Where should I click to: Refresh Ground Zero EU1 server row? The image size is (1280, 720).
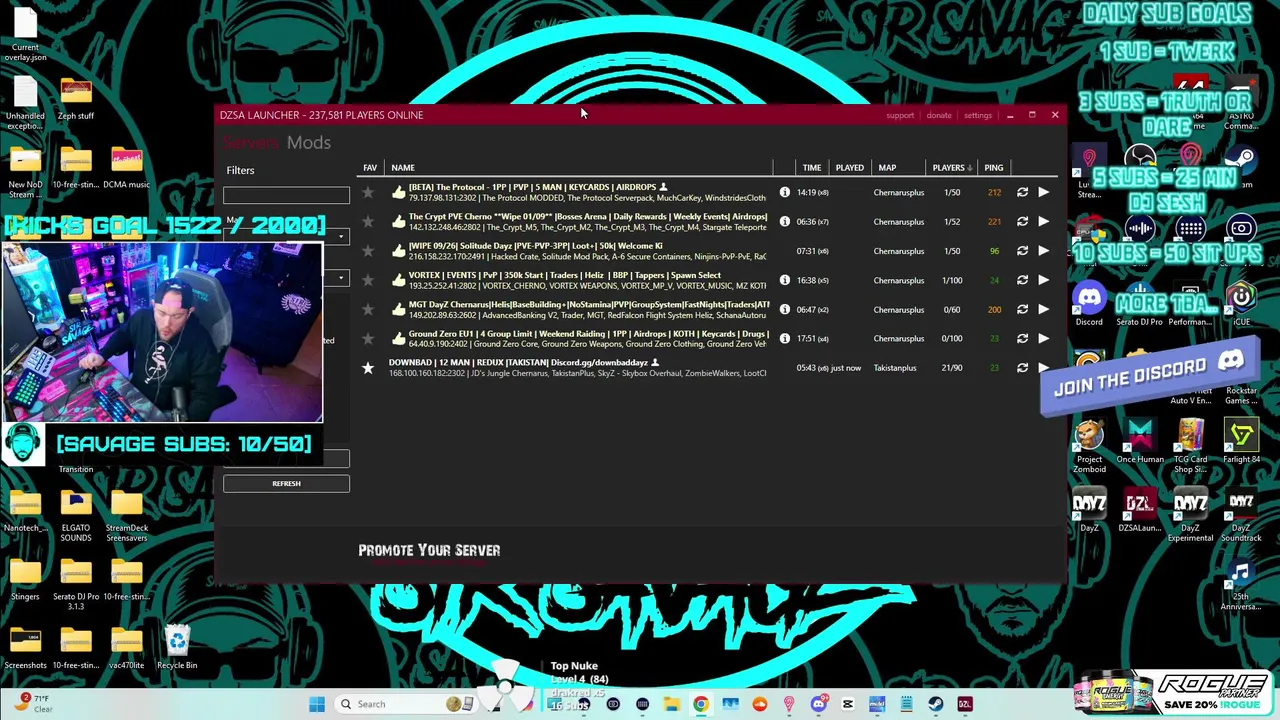click(1022, 338)
